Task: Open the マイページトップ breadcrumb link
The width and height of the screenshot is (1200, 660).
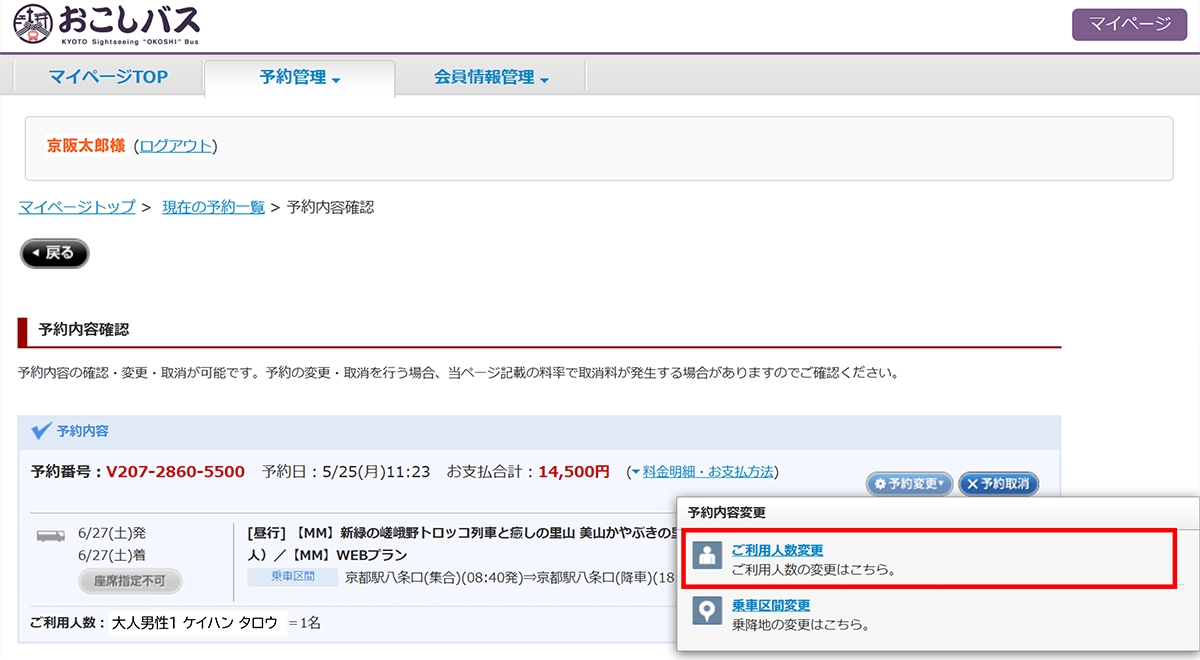Action: (x=77, y=207)
